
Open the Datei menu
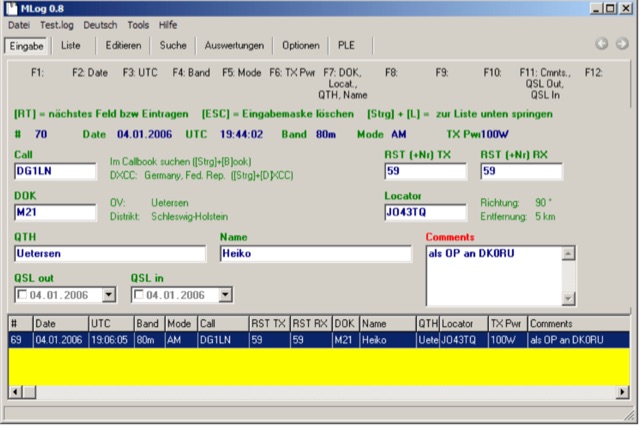(x=19, y=23)
